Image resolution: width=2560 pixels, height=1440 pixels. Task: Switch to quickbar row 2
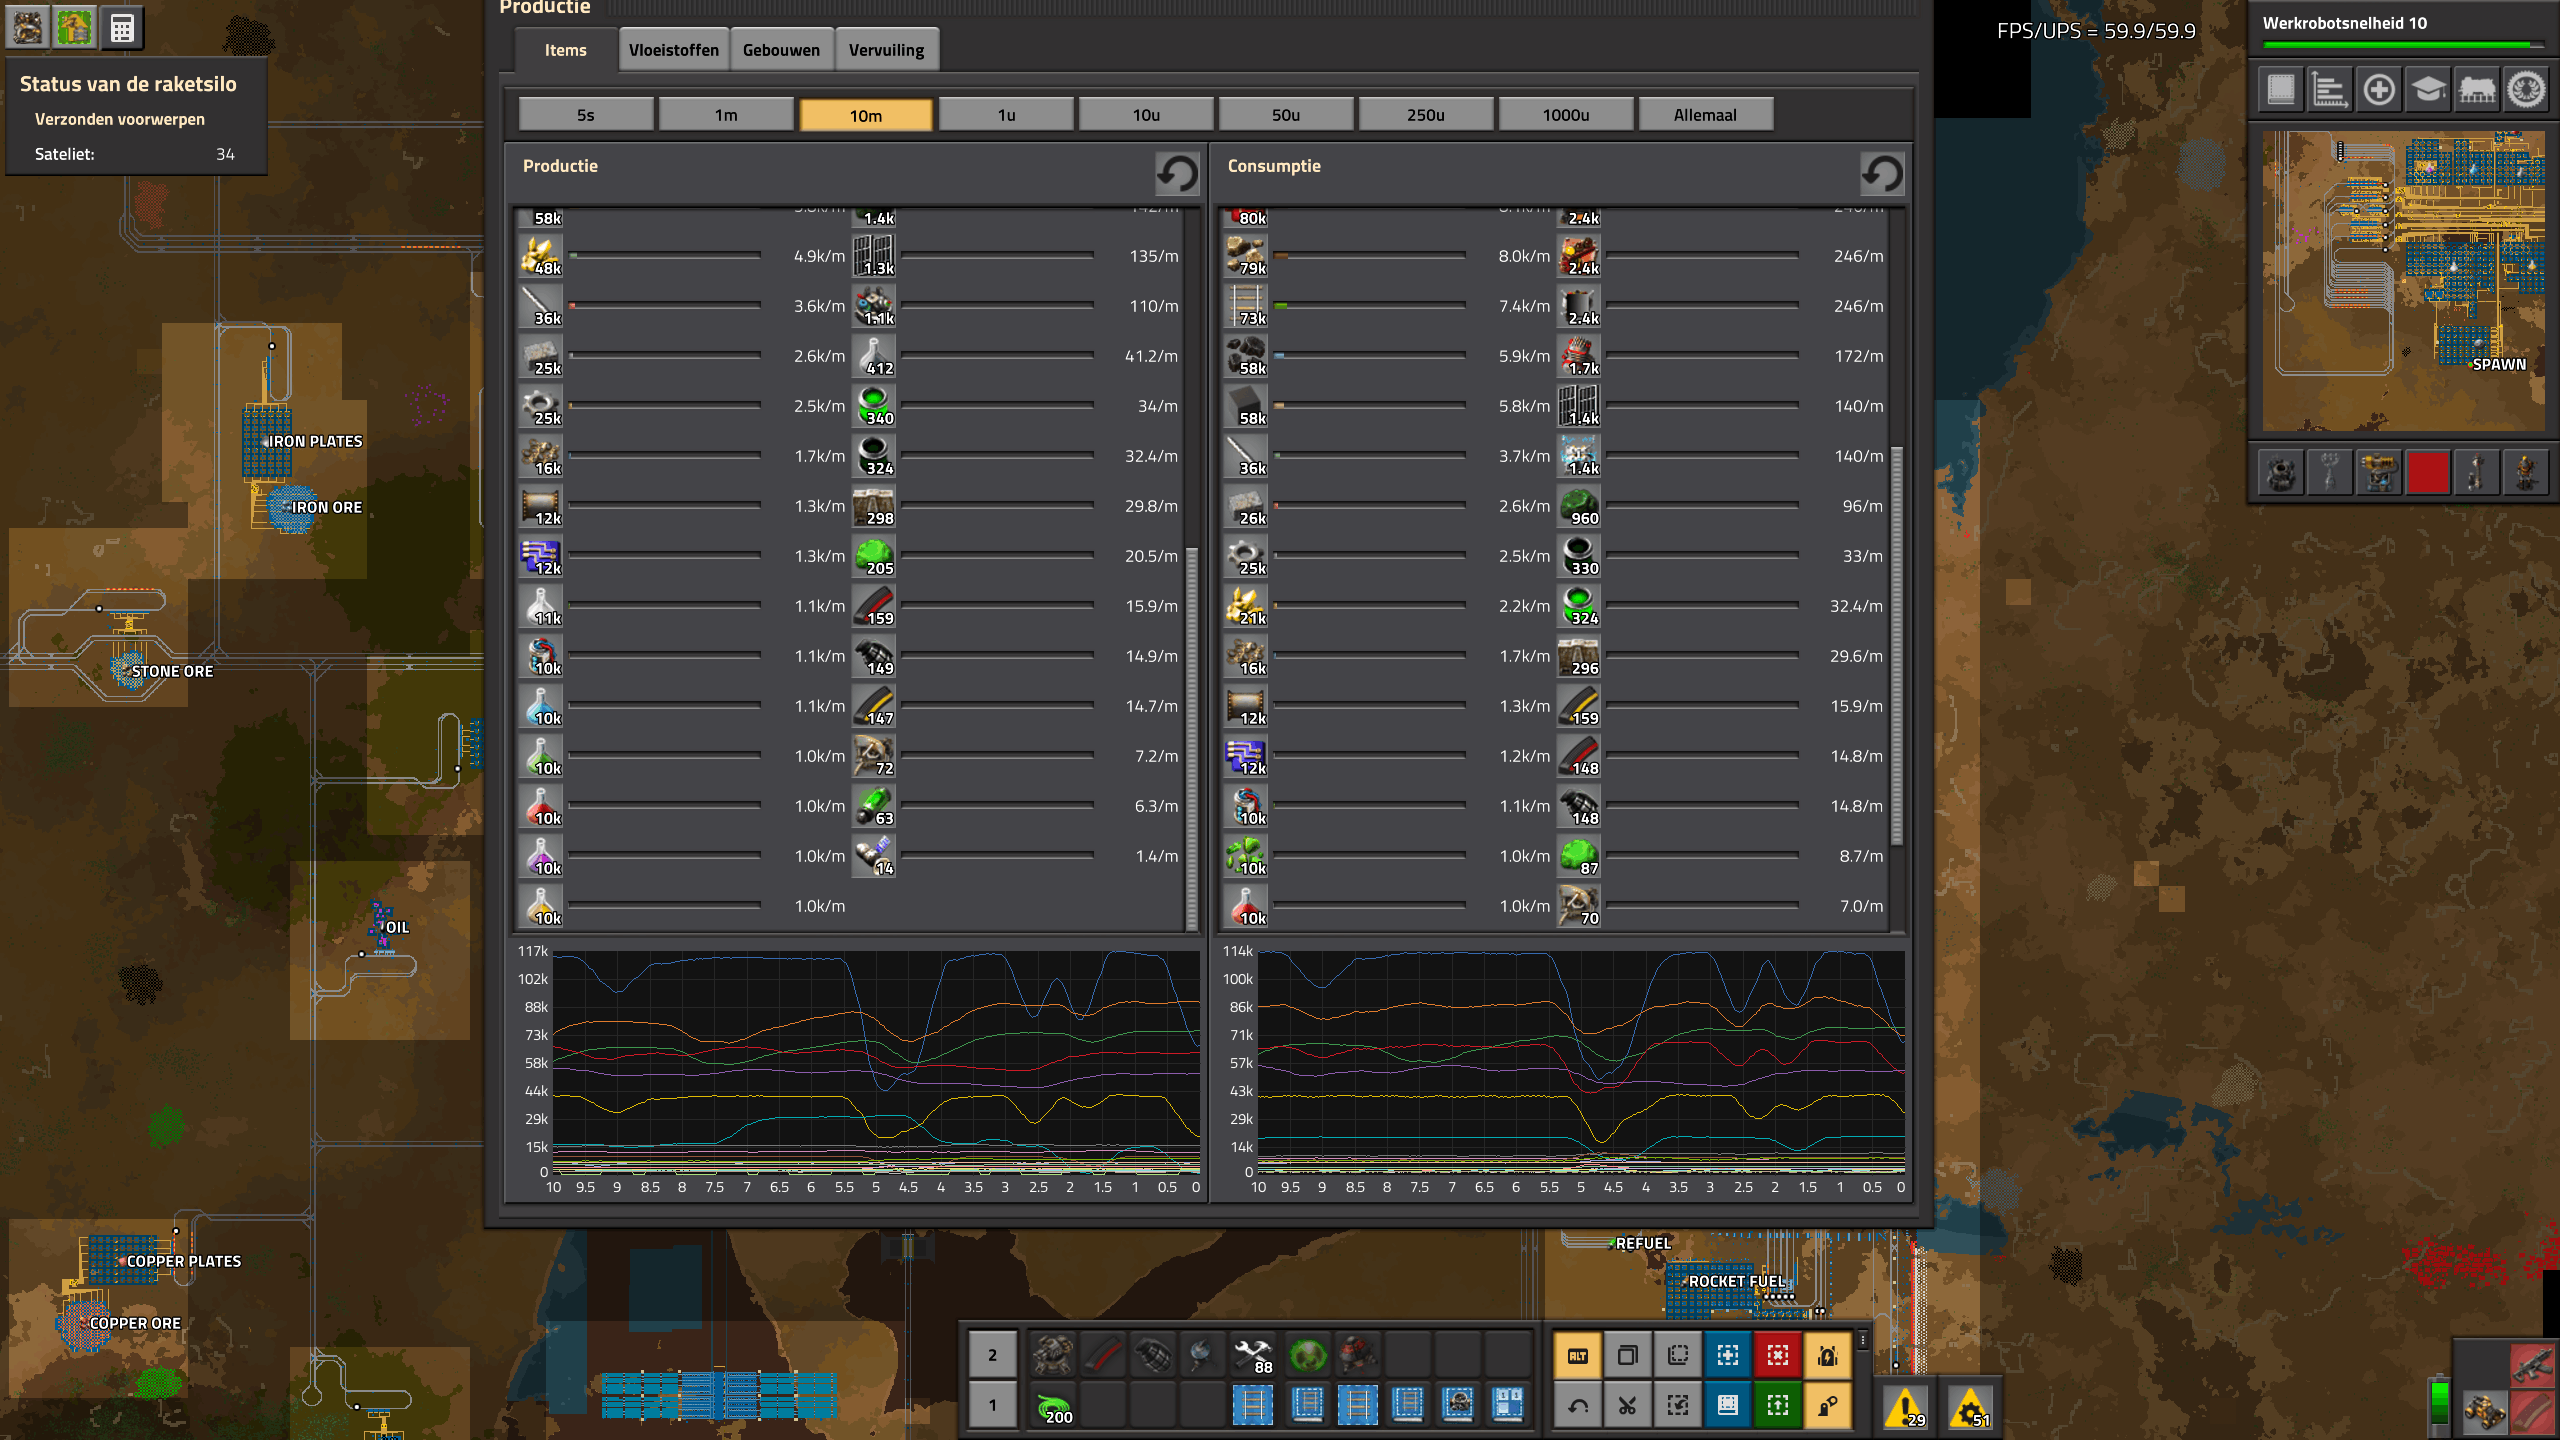pos(993,1356)
